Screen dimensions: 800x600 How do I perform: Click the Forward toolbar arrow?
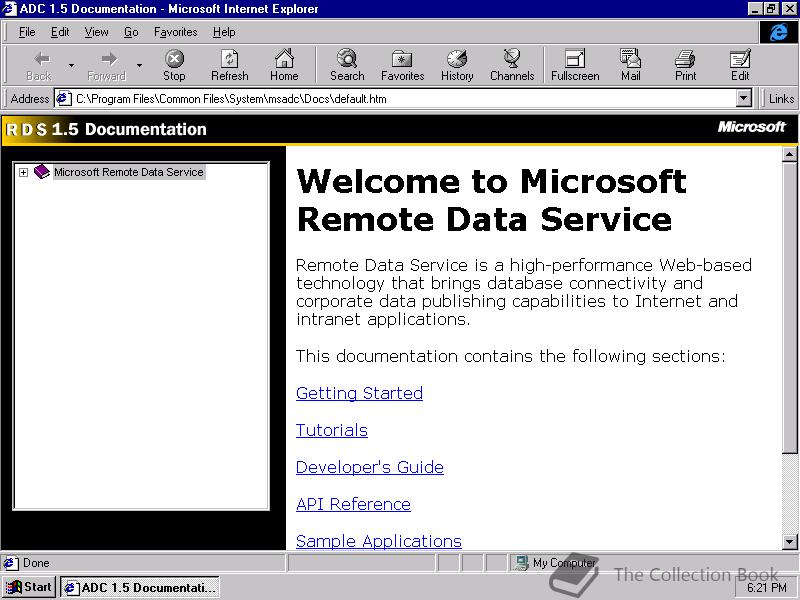pyautogui.click(x=108, y=59)
